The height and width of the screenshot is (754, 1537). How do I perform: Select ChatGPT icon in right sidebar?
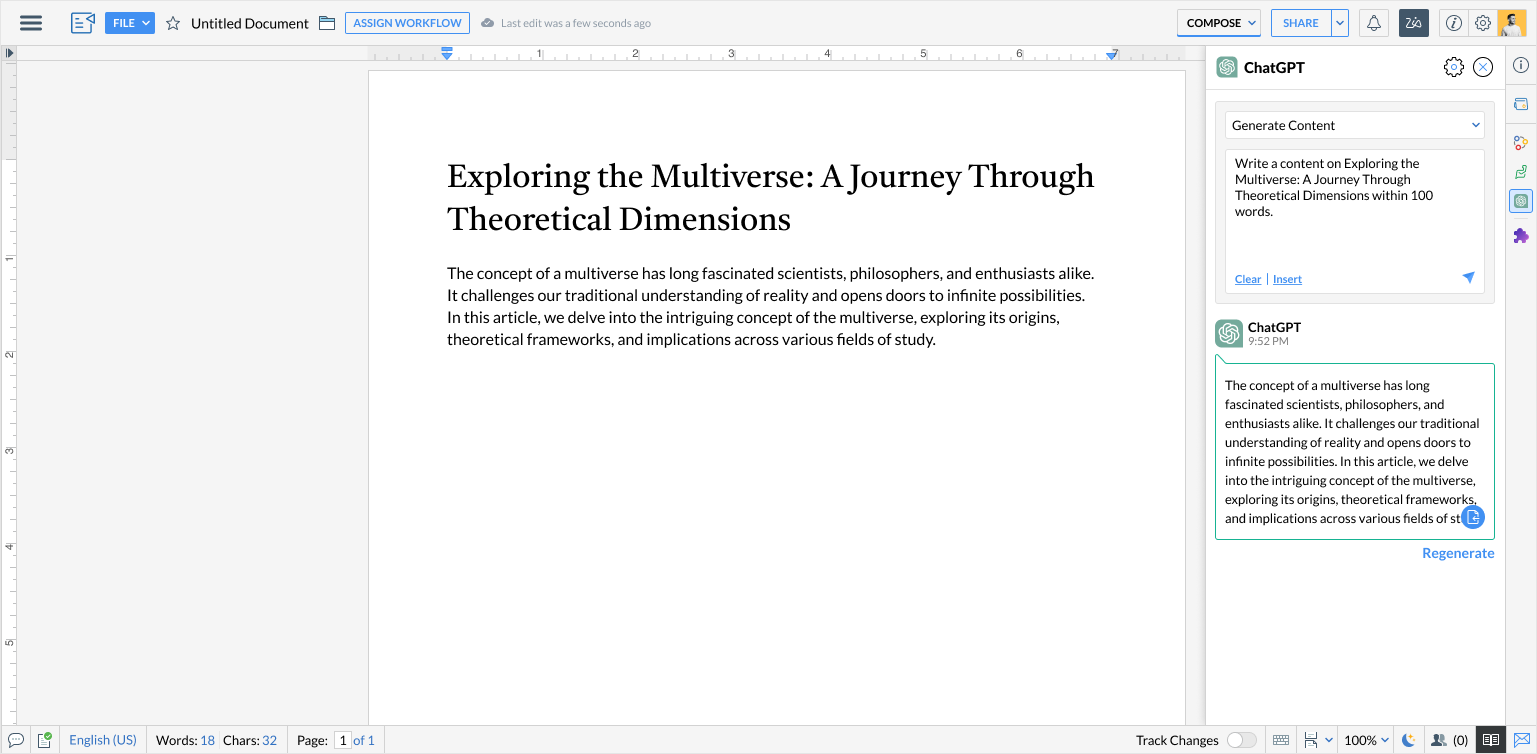click(x=1521, y=201)
